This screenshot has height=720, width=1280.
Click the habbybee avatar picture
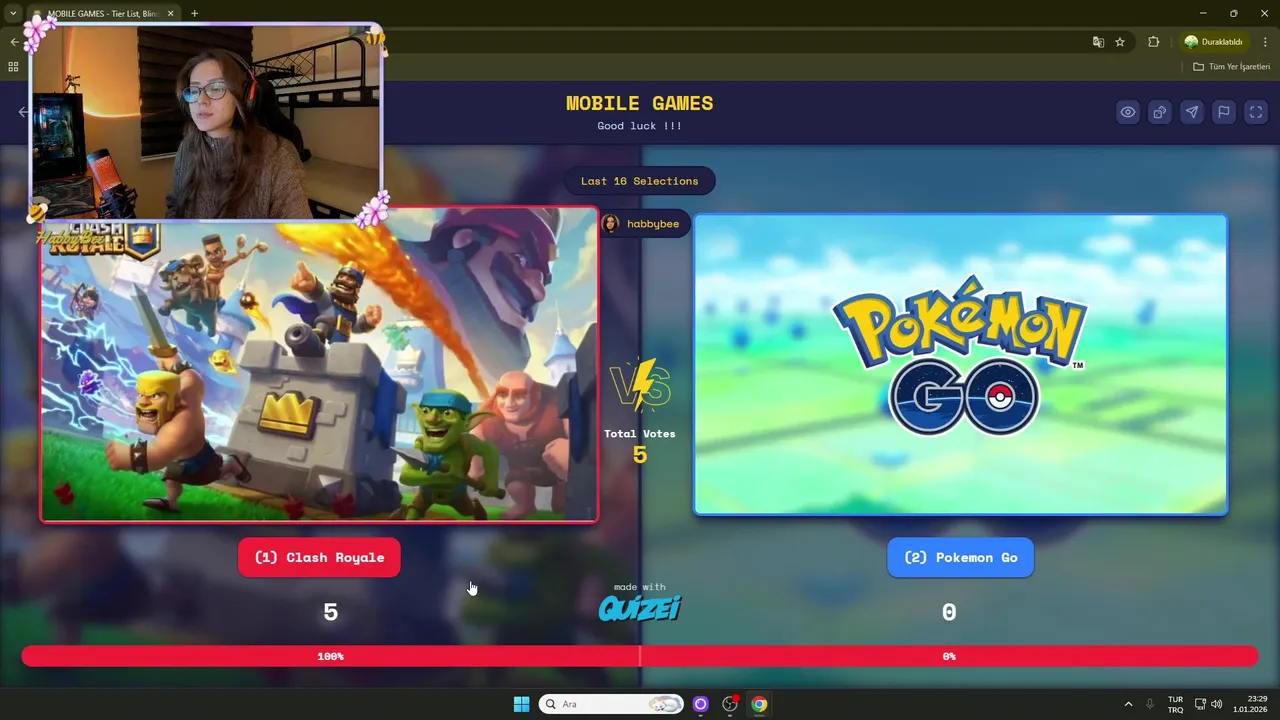tap(610, 224)
